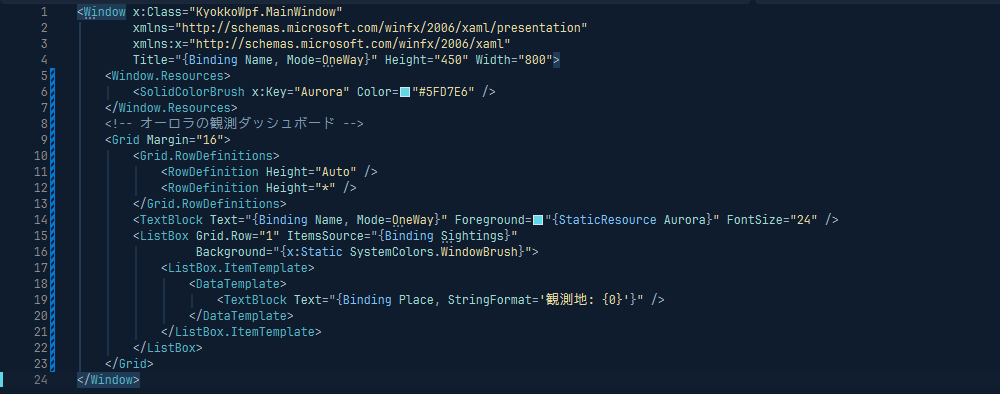Viewport: 1000px width, 394px height.
Task: Click the Foreground color swatch on line 14
Action: click(x=538, y=220)
